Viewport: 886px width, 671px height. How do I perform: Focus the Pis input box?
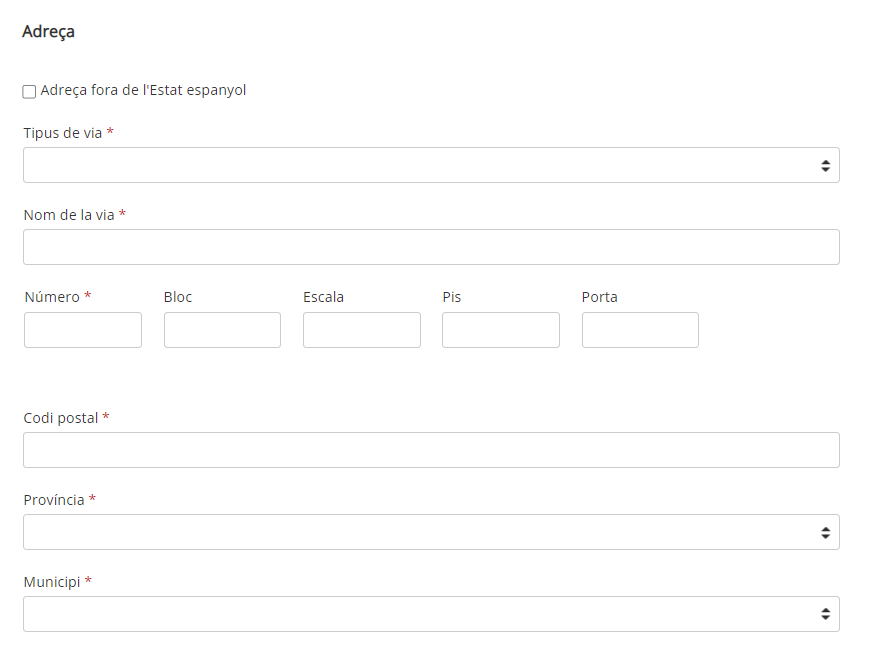[x=501, y=330]
